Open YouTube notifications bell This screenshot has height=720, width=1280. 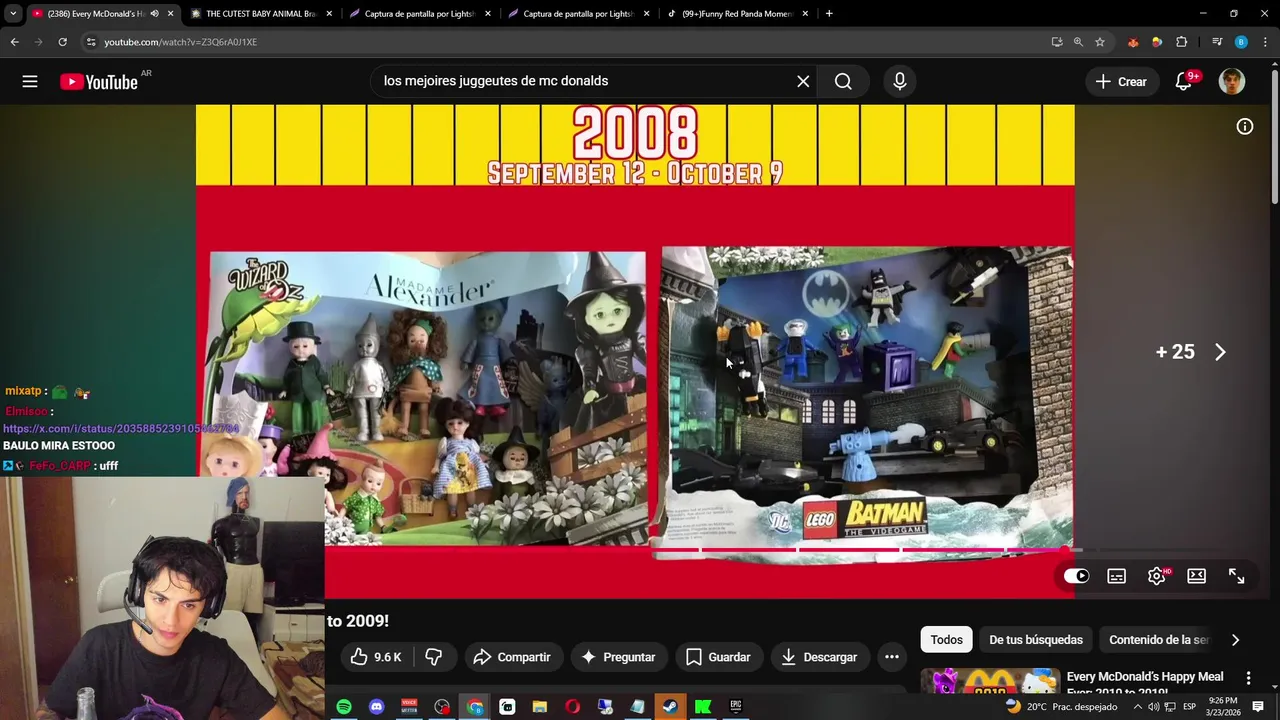[x=1184, y=82]
